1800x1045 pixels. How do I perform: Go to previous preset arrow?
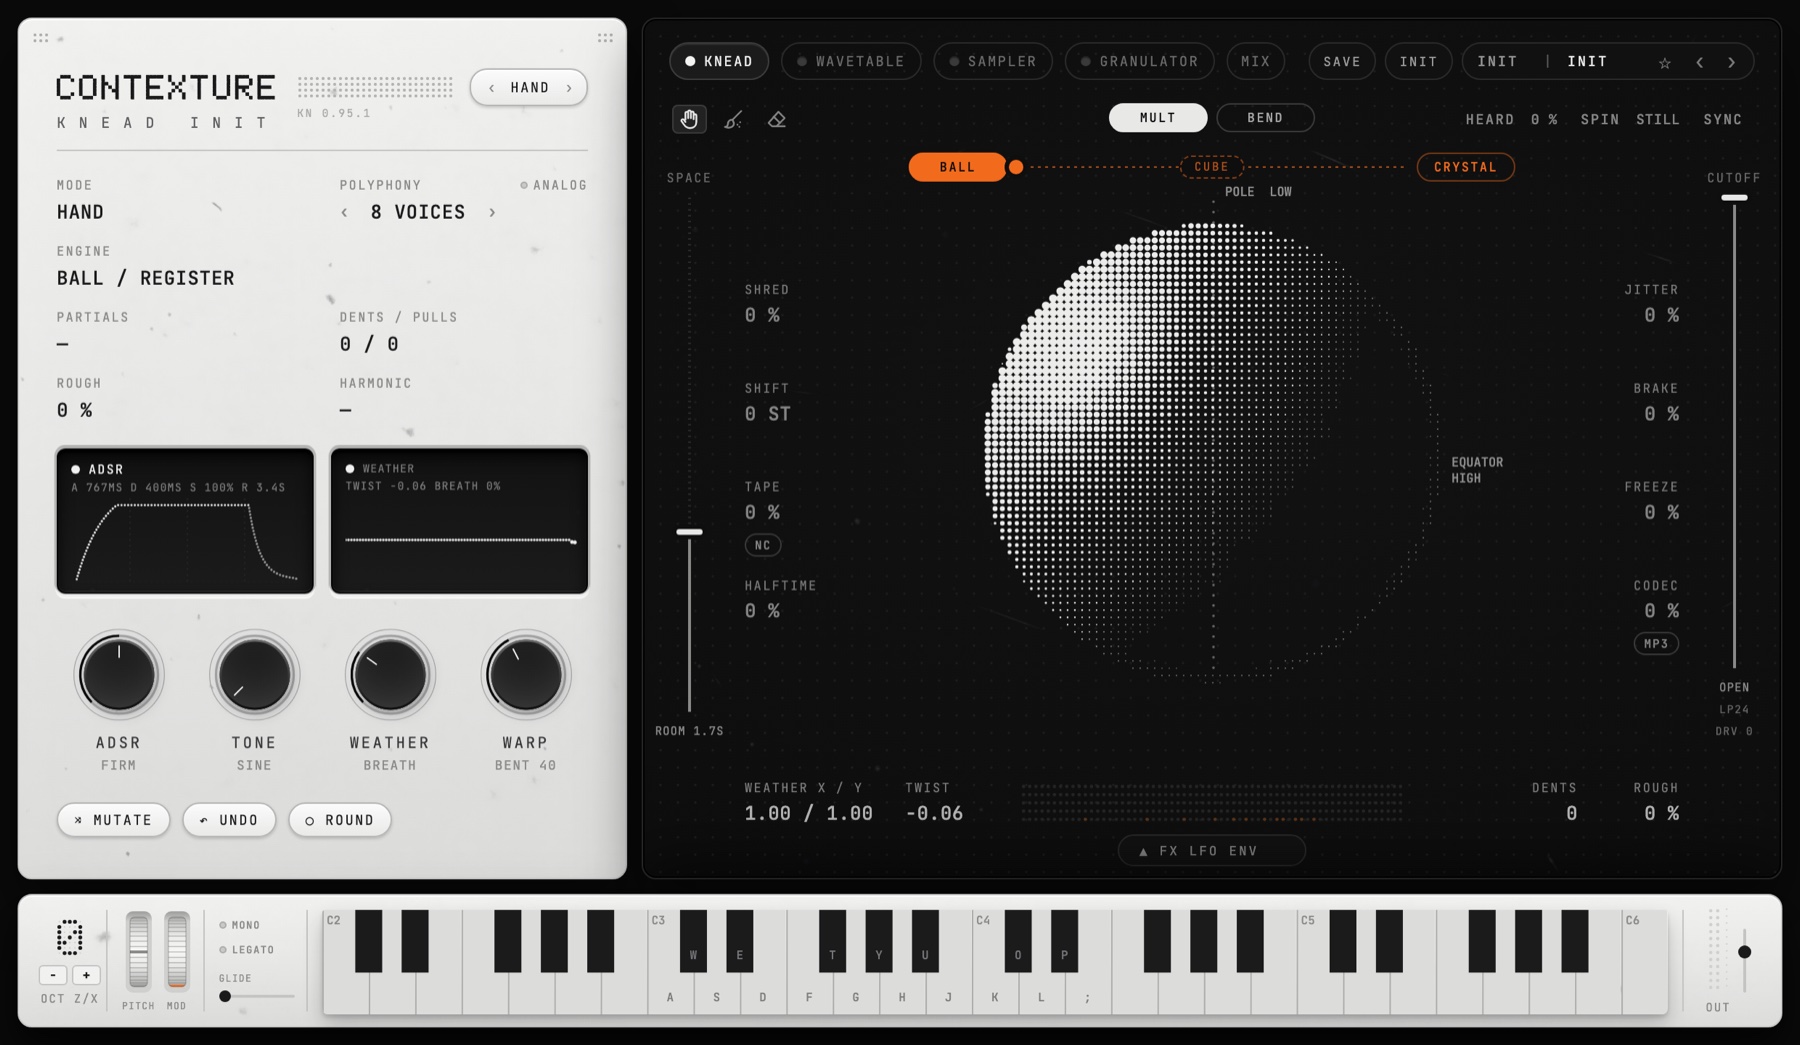1699,62
